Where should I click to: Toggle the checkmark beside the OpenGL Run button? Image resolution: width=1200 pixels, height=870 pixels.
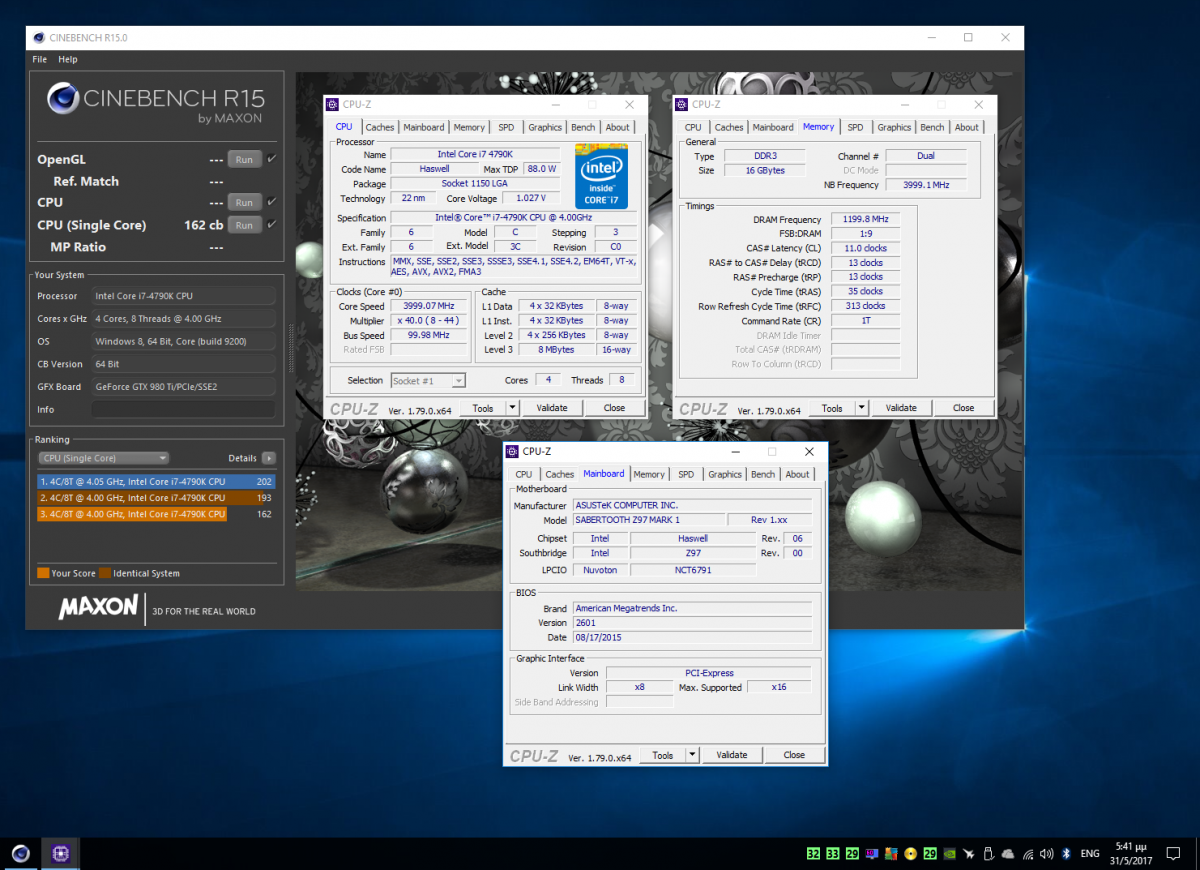272,159
